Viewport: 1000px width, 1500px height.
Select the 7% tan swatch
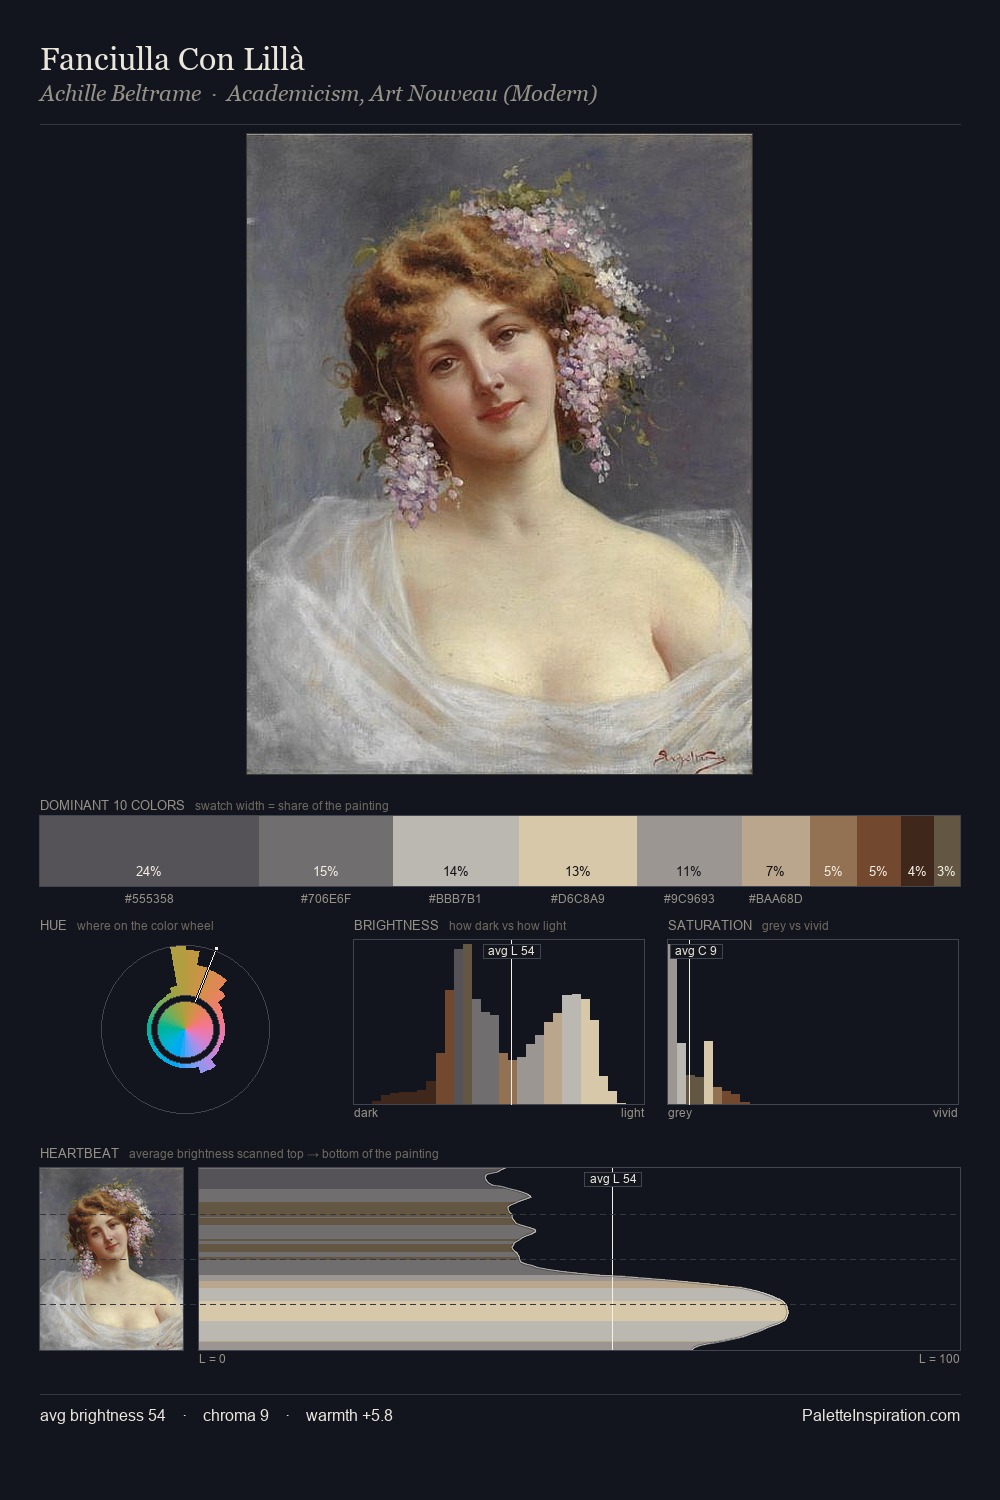coord(776,851)
